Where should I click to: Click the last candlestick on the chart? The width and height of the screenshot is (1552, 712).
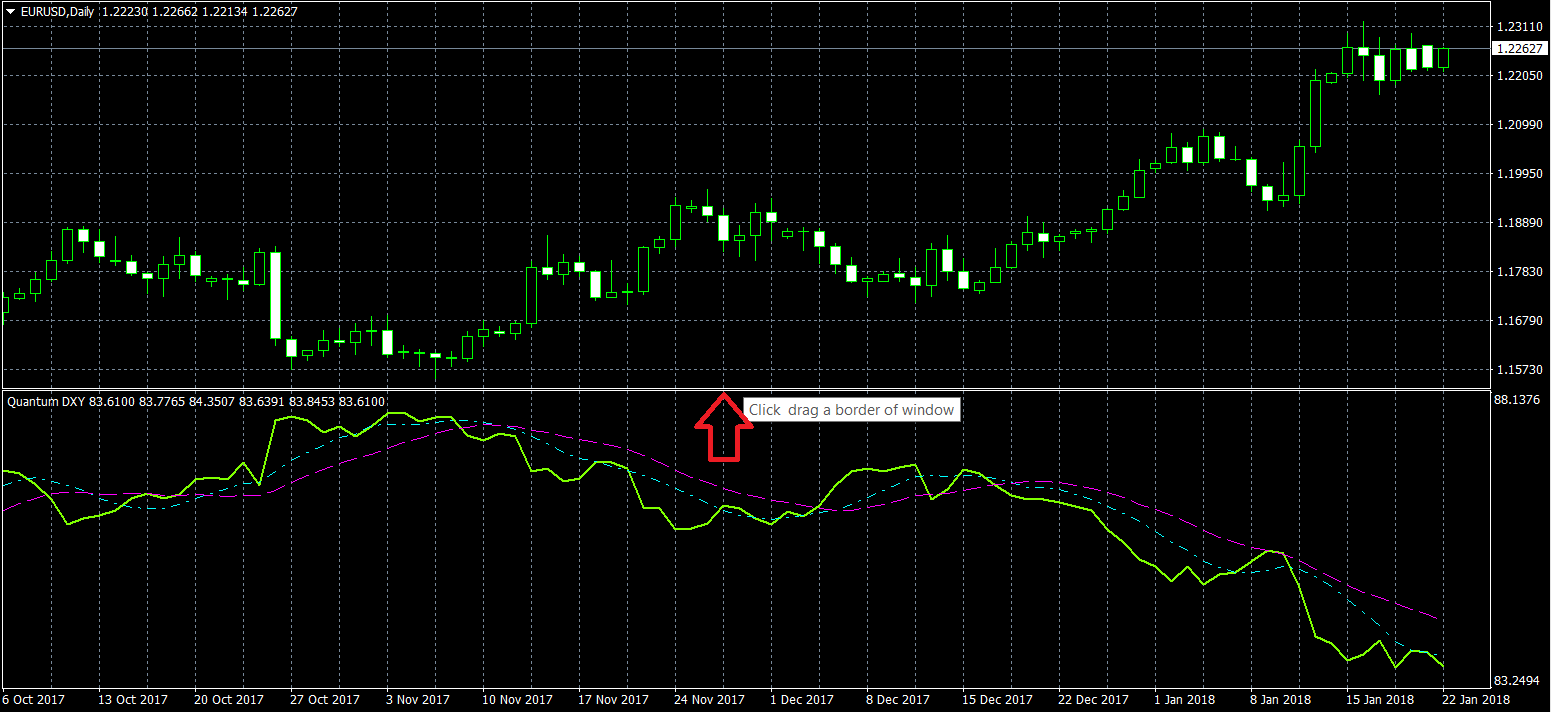coord(1443,58)
